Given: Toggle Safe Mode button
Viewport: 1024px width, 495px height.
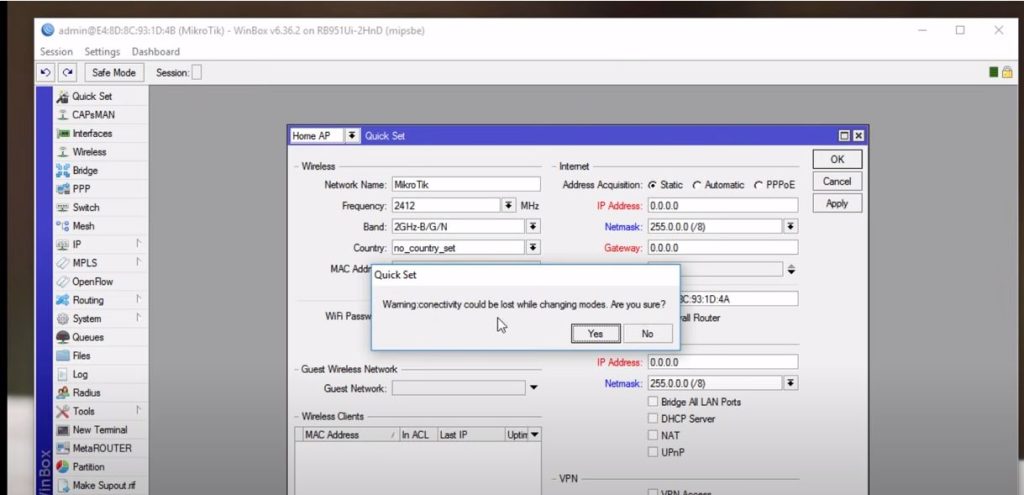Looking at the screenshot, I should coord(114,72).
